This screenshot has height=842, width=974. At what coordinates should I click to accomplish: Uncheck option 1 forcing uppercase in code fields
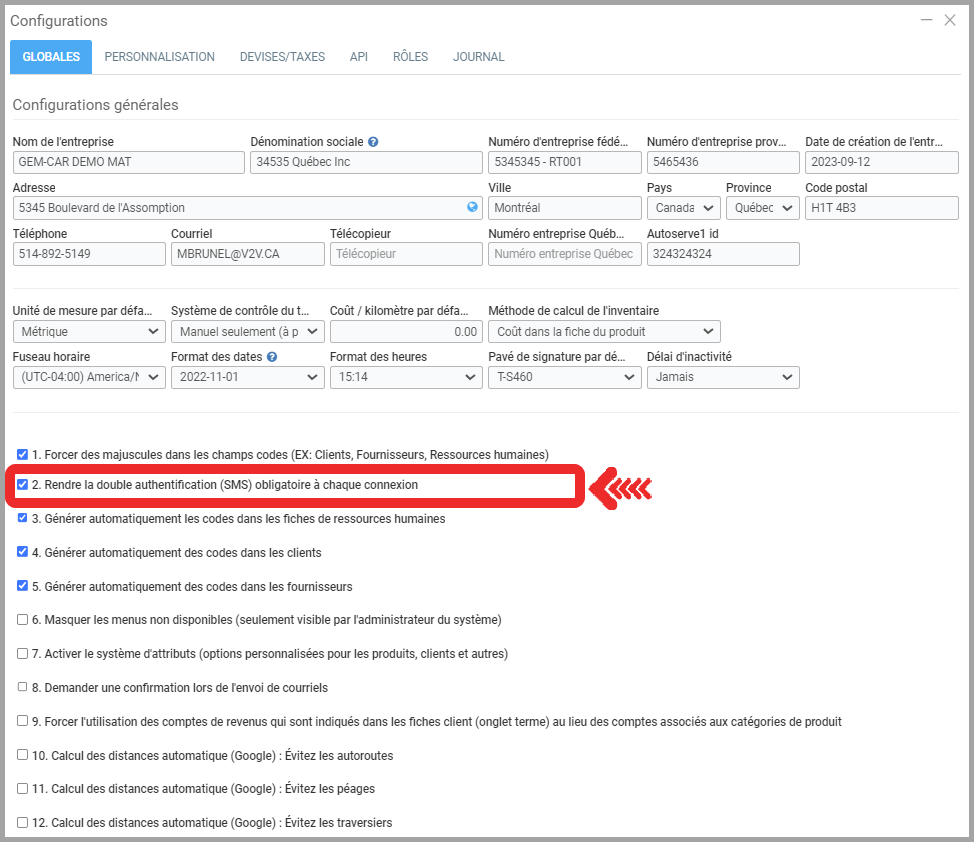click(x=22, y=454)
